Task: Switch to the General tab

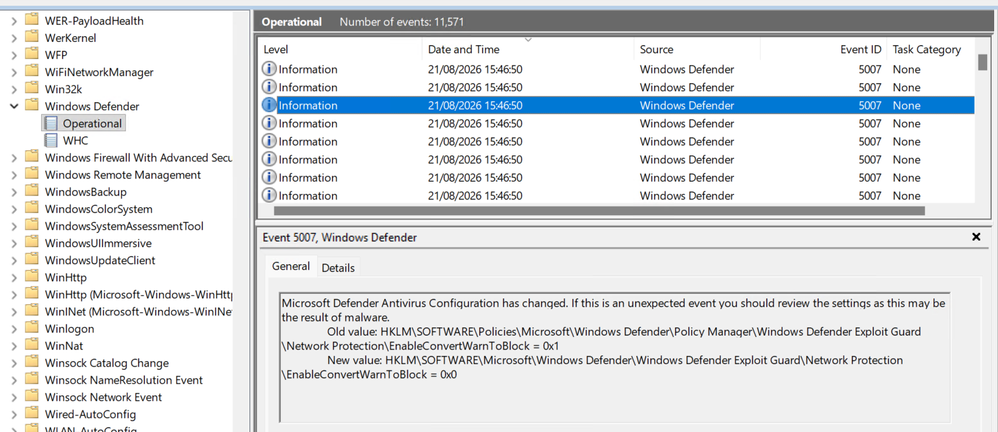Action: click(x=291, y=267)
